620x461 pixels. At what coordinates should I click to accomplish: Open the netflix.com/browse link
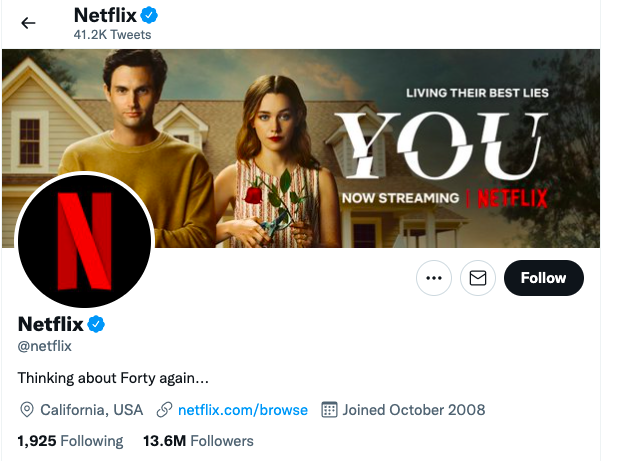click(242, 410)
